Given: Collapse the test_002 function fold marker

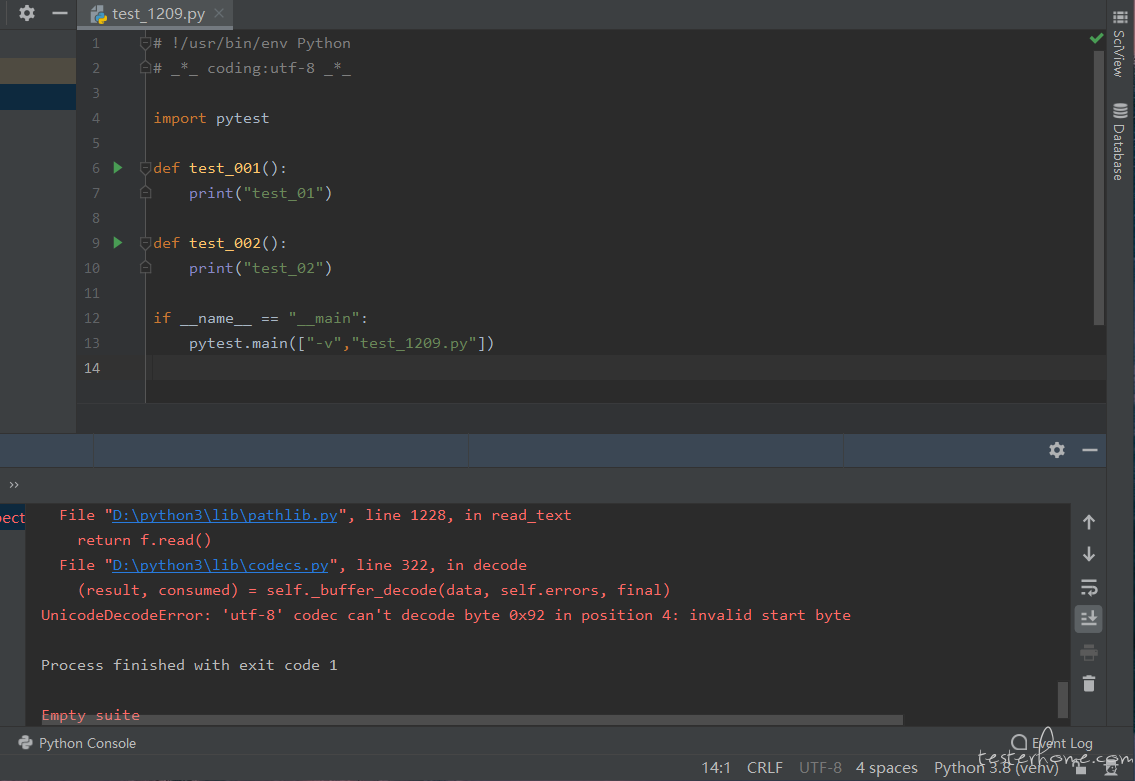Looking at the screenshot, I should 145,242.
